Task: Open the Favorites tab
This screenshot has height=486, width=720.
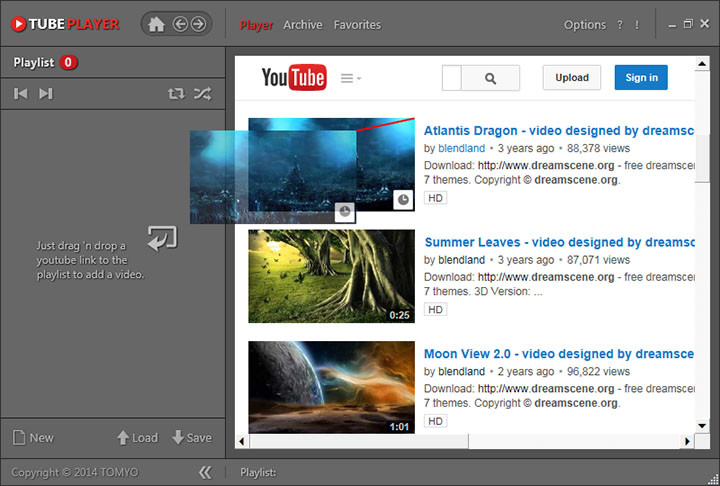Action: click(x=357, y=25)
